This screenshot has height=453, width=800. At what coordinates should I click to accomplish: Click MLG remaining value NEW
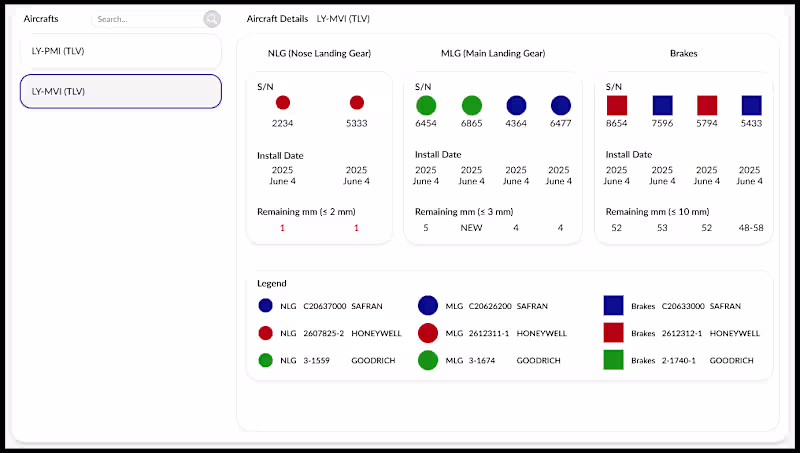(x=471, y=228)
